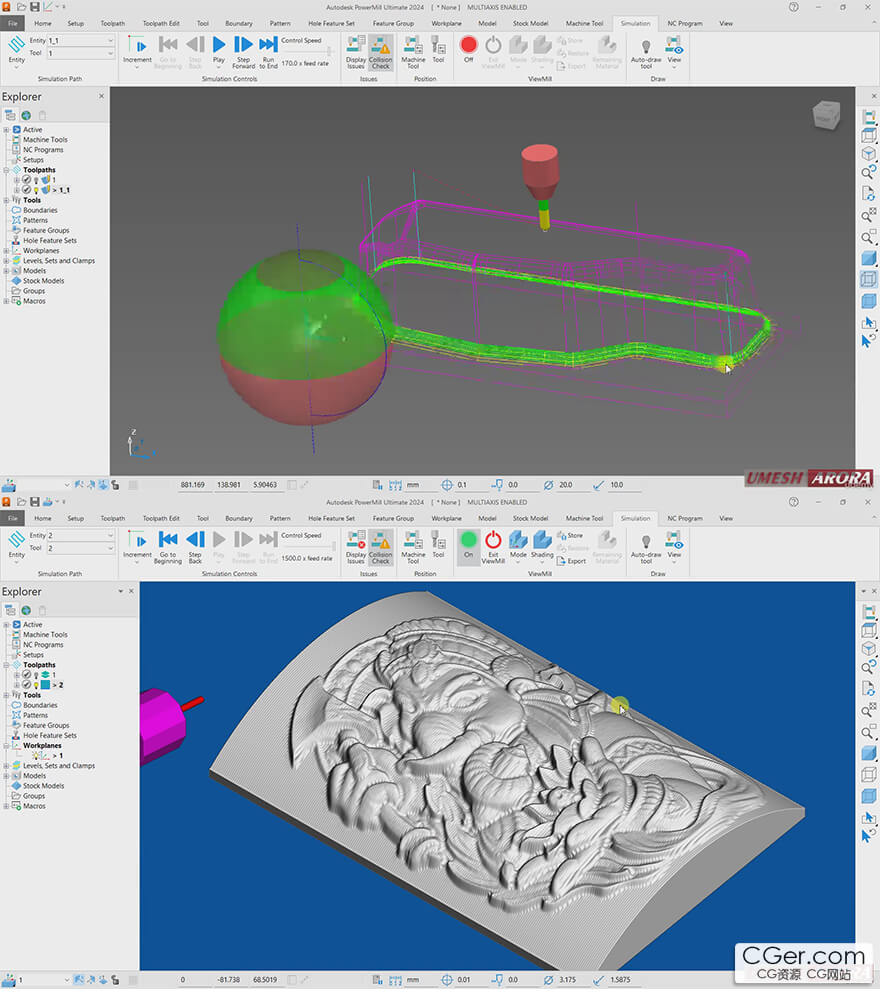Click Play in the upper window's simulation controls
This screenshot has height=989, width=880.
218,50
